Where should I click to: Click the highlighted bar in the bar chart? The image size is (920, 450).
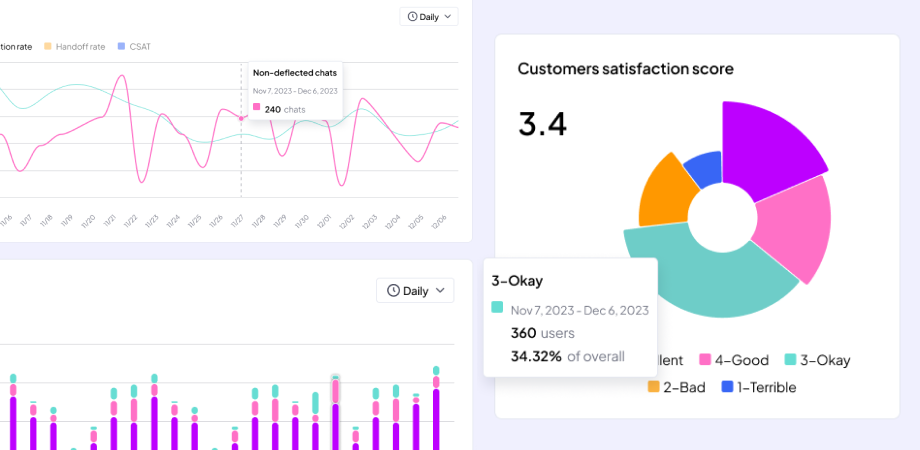point(336,412)
